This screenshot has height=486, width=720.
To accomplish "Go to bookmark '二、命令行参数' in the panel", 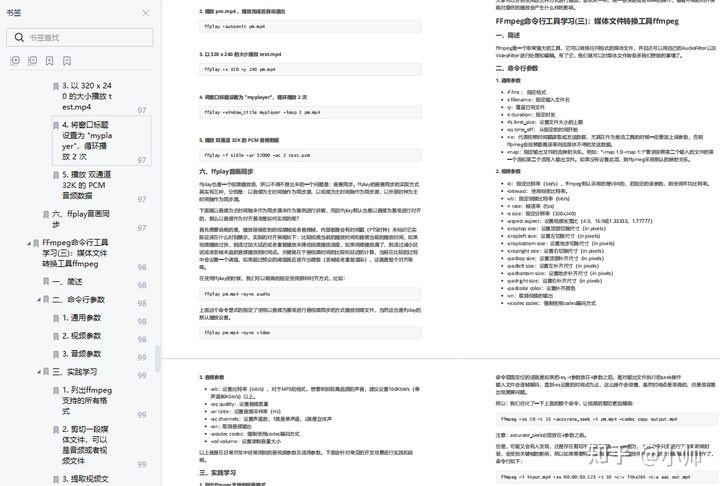I will 79,300.
